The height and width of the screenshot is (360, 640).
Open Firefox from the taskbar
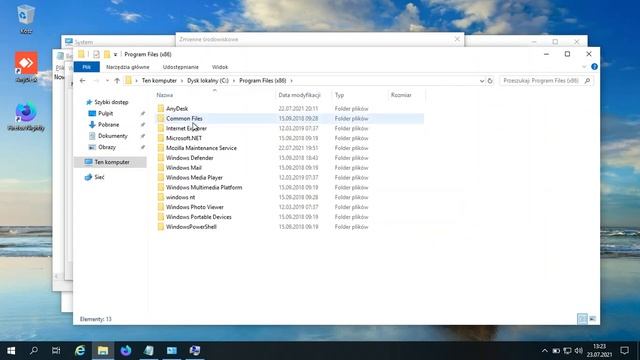(x=126, y=351)
